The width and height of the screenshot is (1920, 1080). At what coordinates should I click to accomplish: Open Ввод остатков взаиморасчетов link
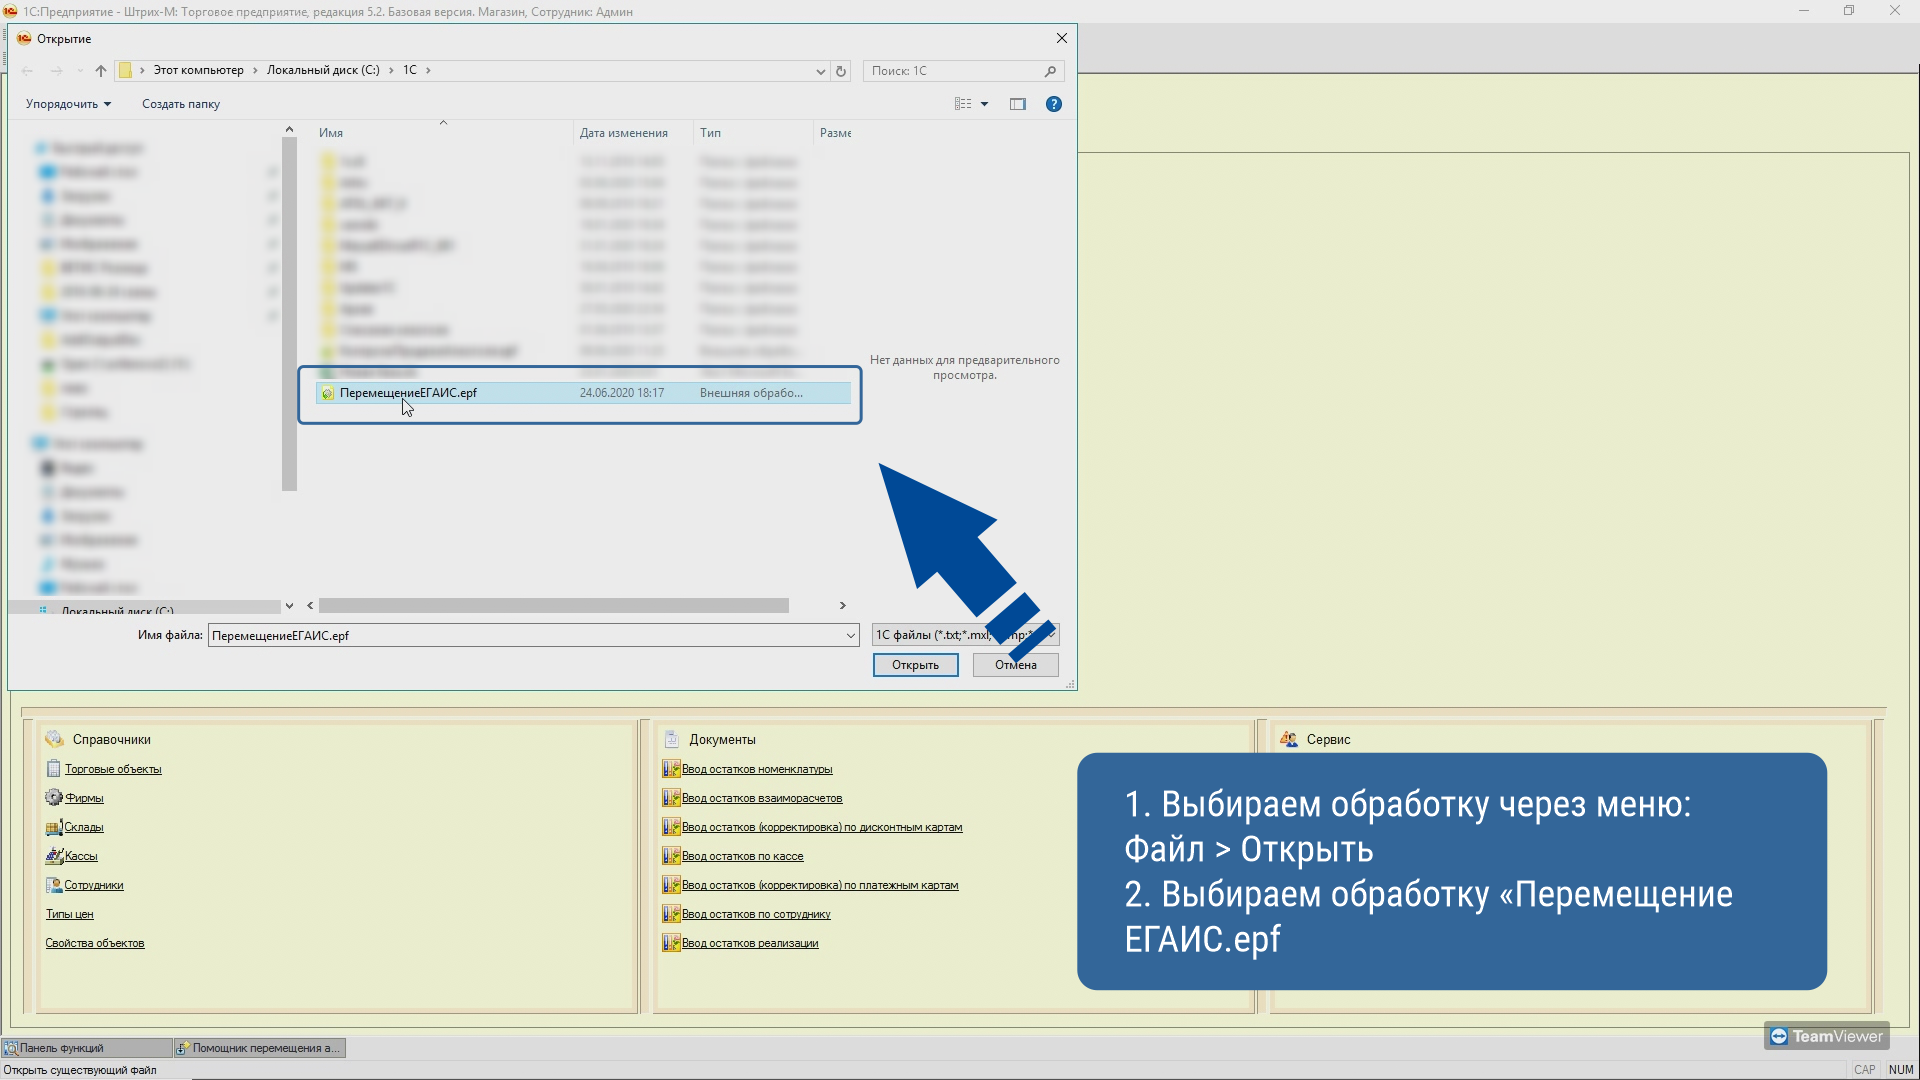tap(762, 799)
